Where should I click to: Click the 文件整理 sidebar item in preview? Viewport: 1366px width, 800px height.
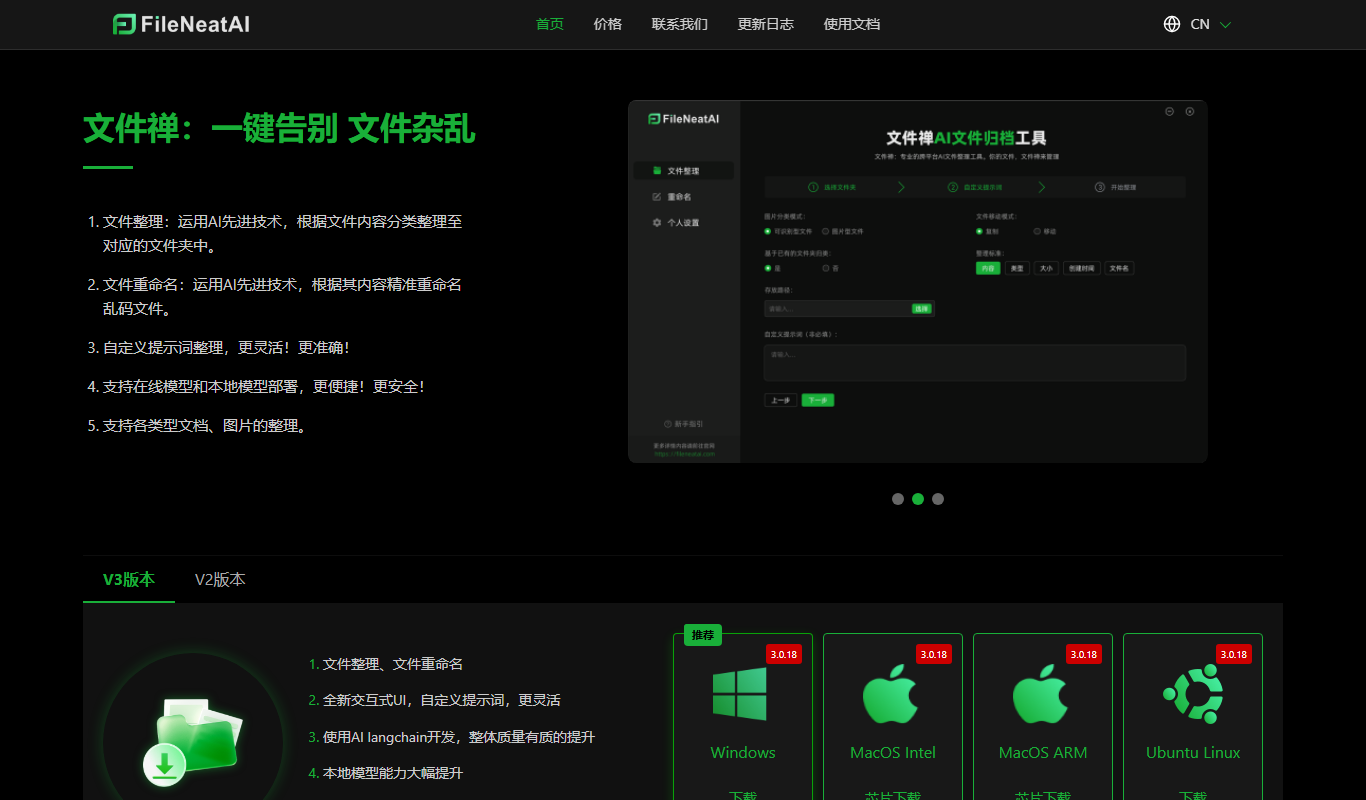point(684,171)
